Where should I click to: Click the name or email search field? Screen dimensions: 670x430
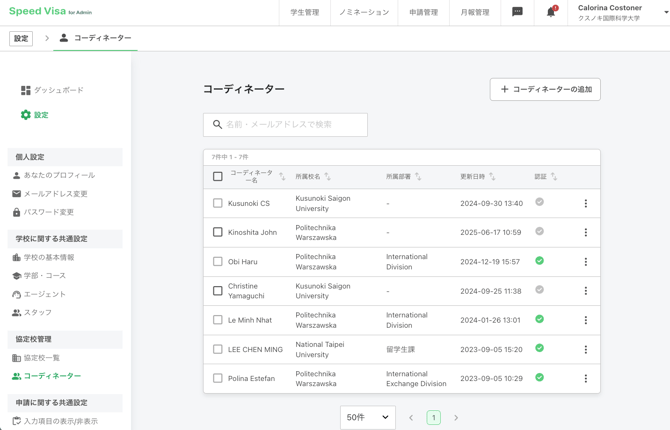pos(285,125)
